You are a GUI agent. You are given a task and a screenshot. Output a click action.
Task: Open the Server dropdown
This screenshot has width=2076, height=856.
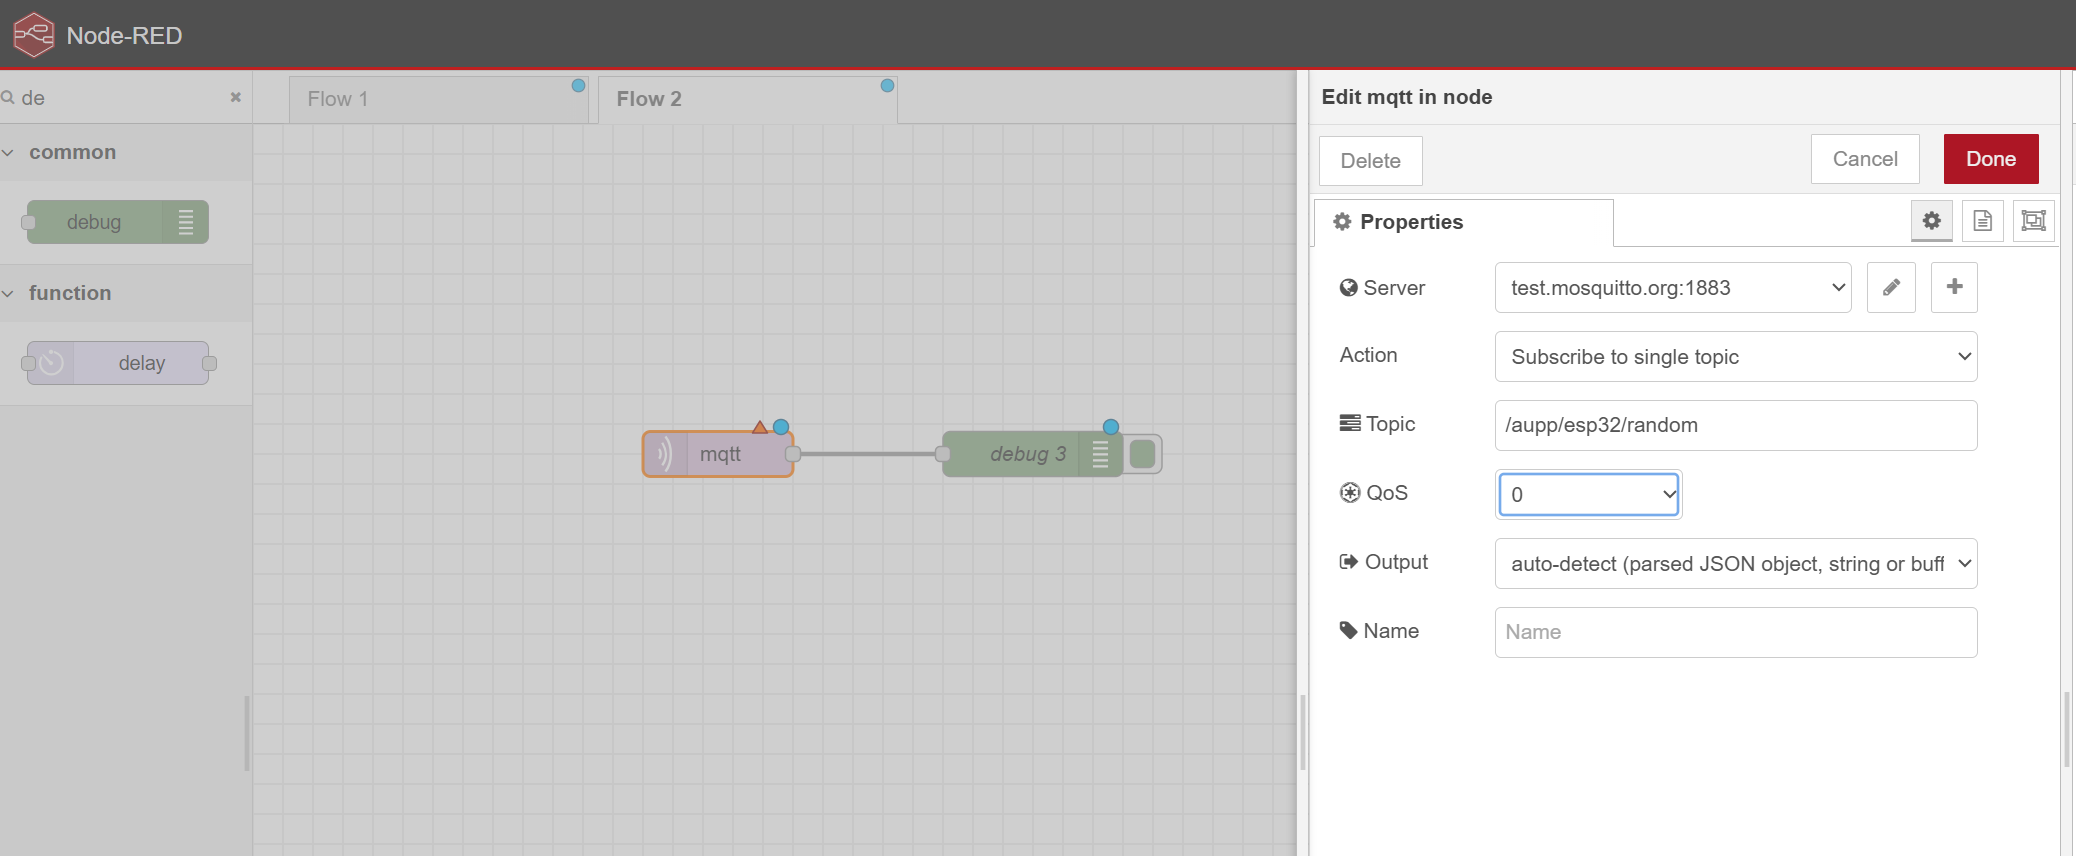(1672, 288)
